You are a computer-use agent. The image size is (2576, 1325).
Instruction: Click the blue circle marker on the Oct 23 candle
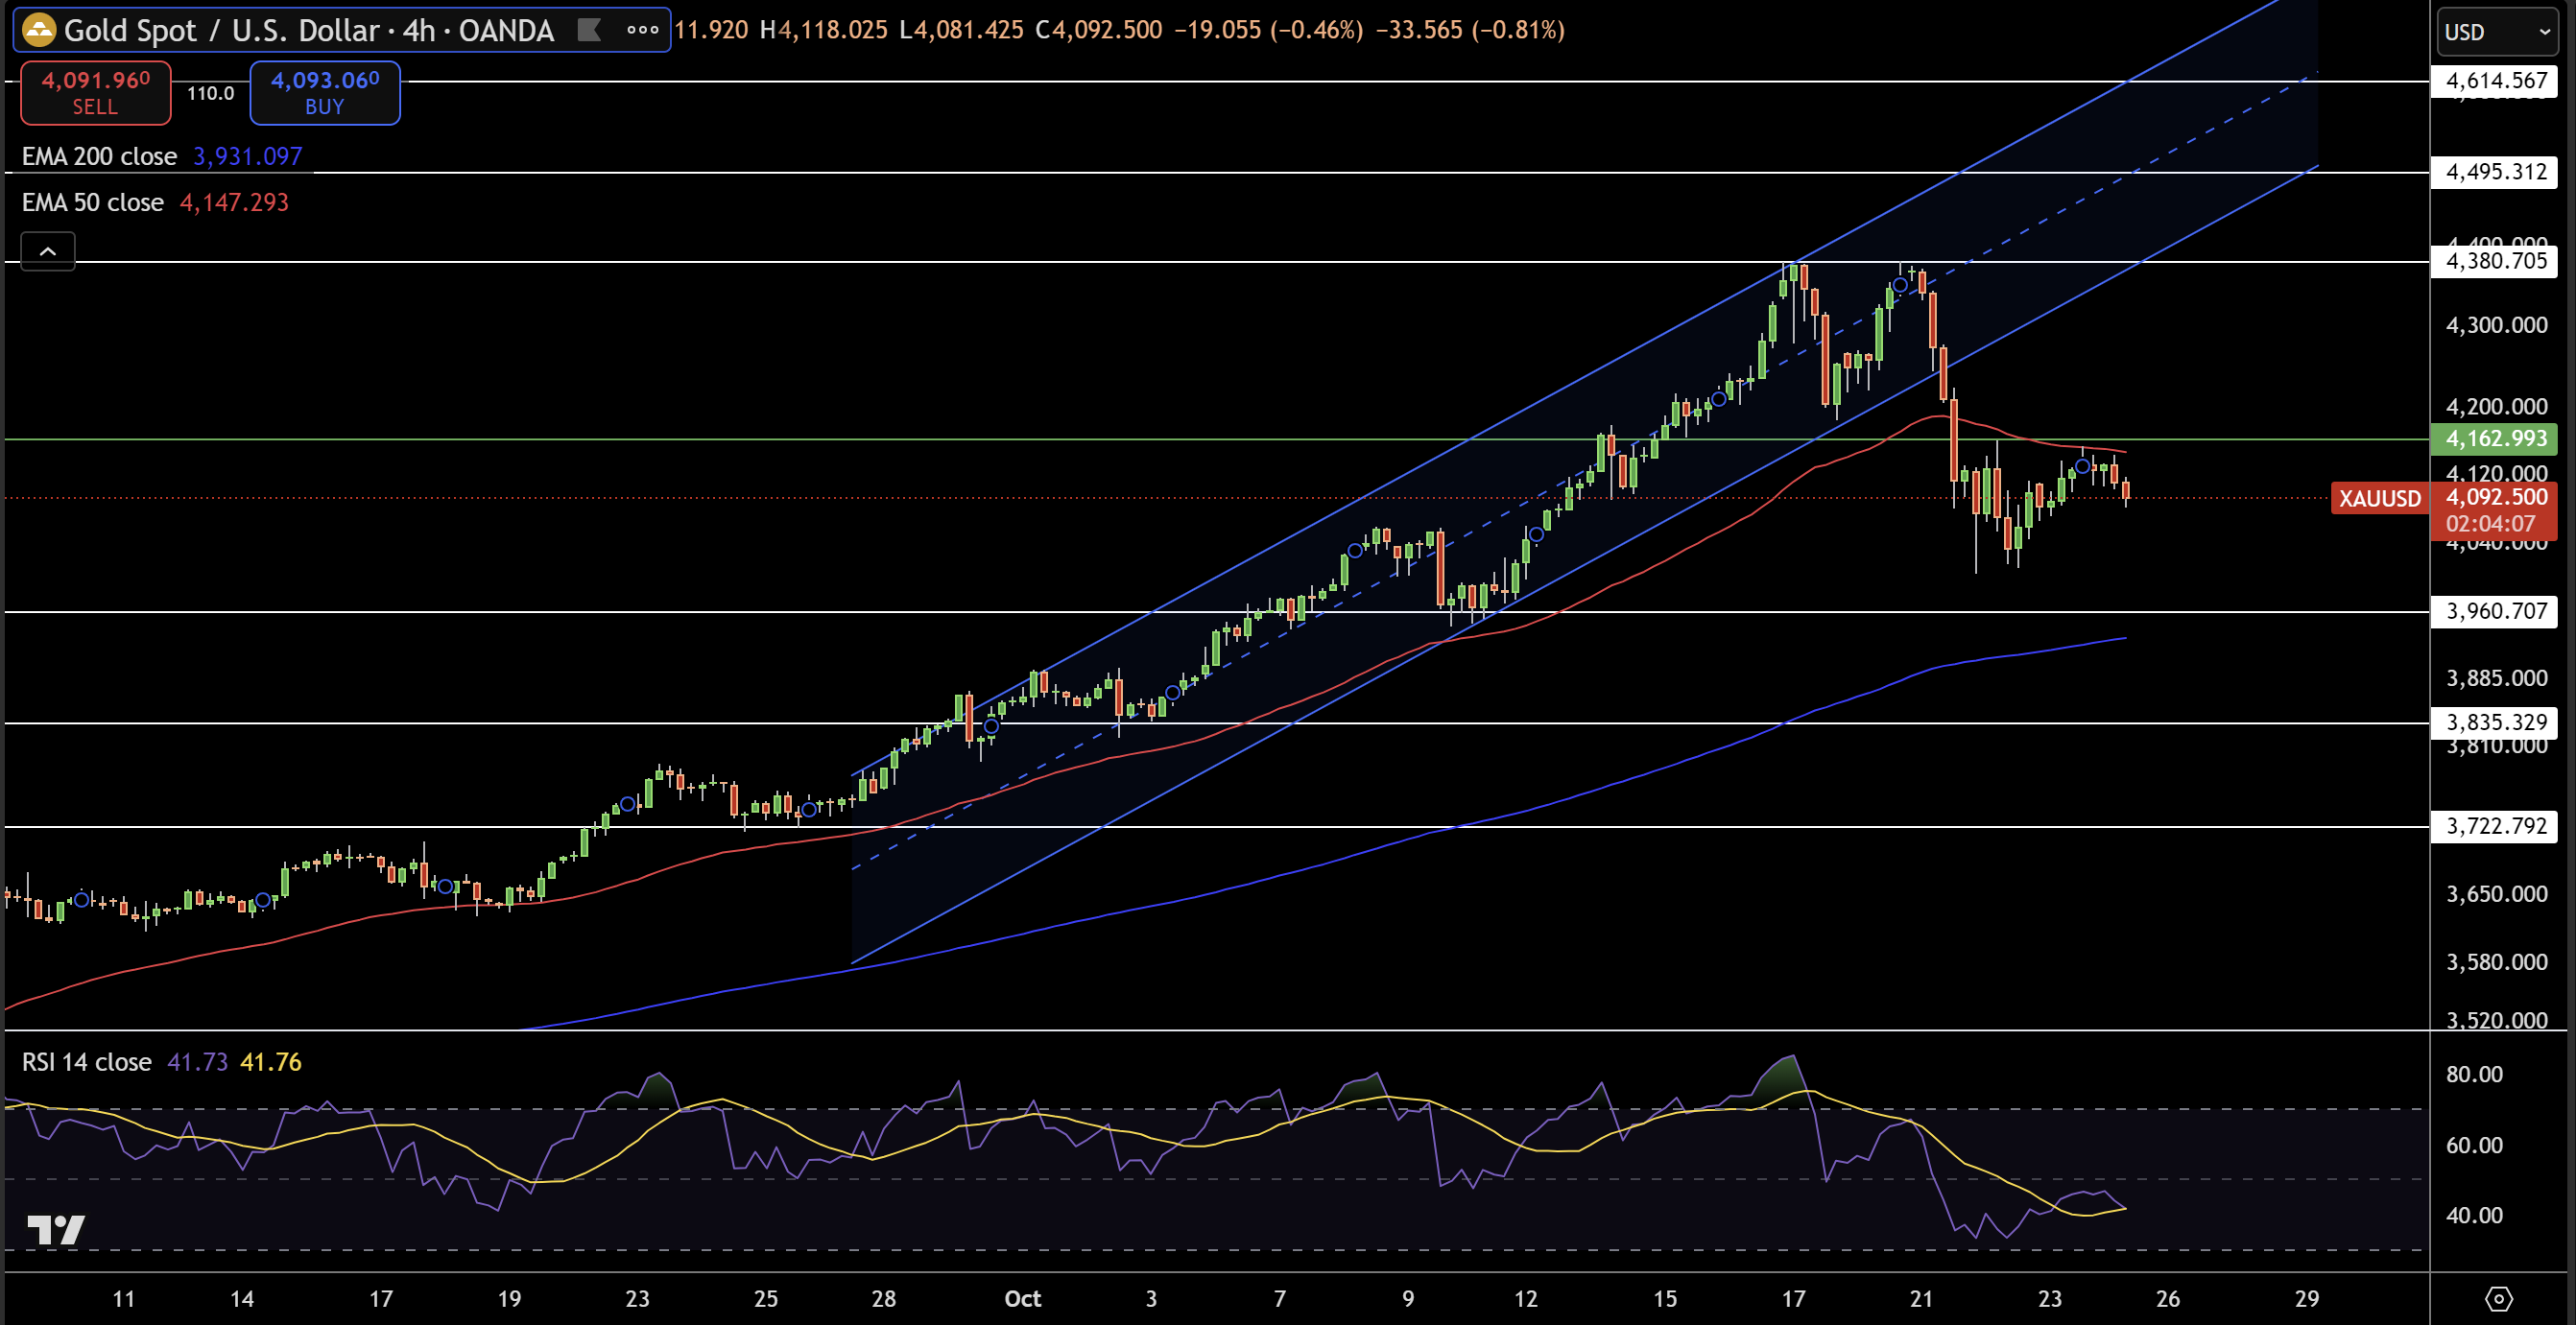[x=2082, y=467]
